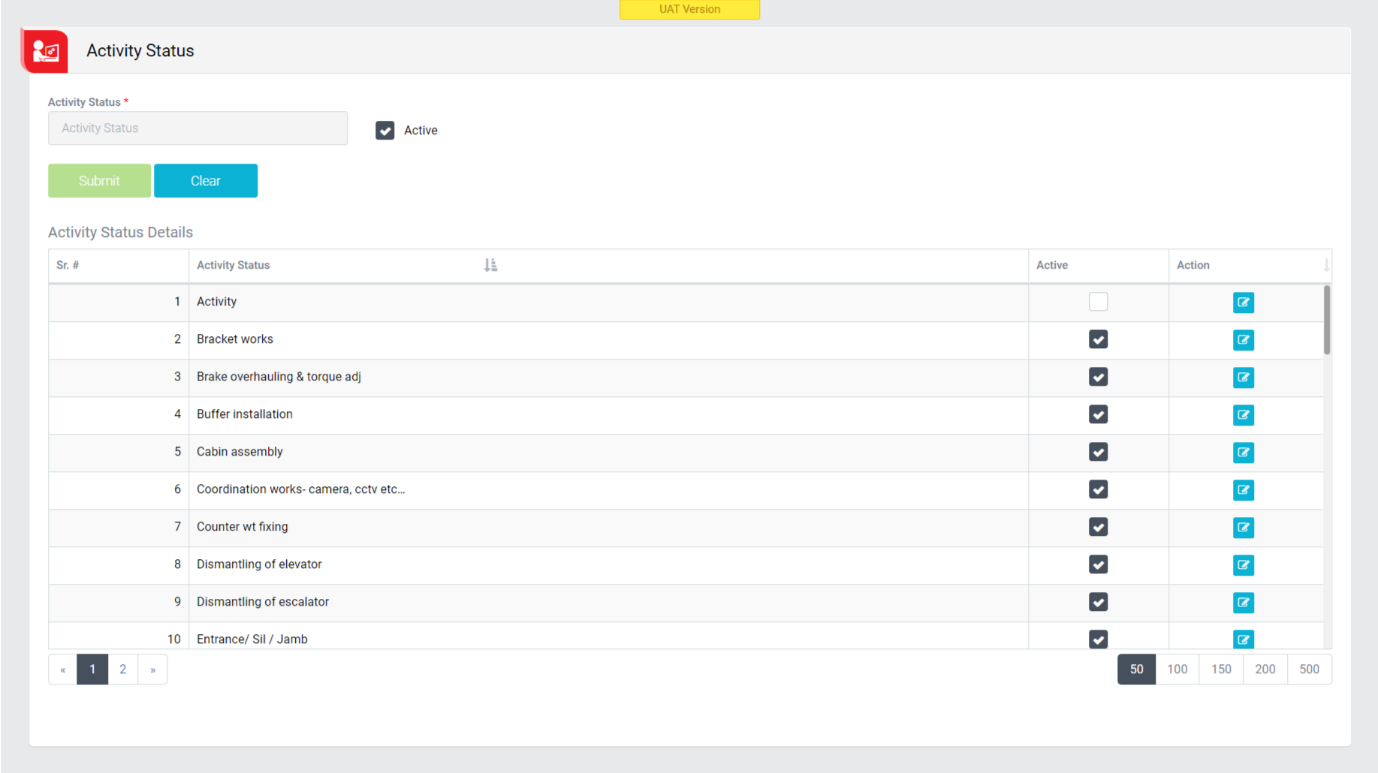This screenshot has width=1378, height=773.
Task: Show 100 rows per page
Action: click(x=1177, y=669)
